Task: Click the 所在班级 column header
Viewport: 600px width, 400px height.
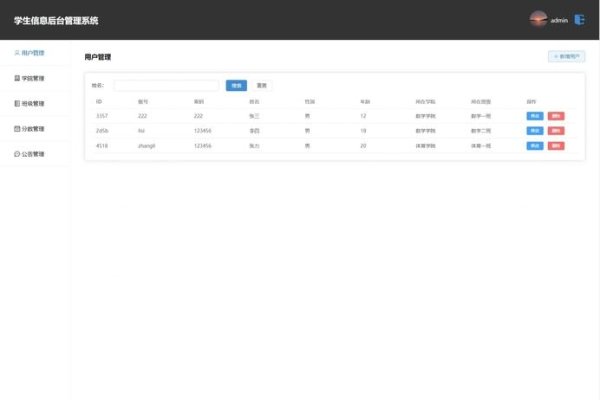Action: tap(481, 101)
